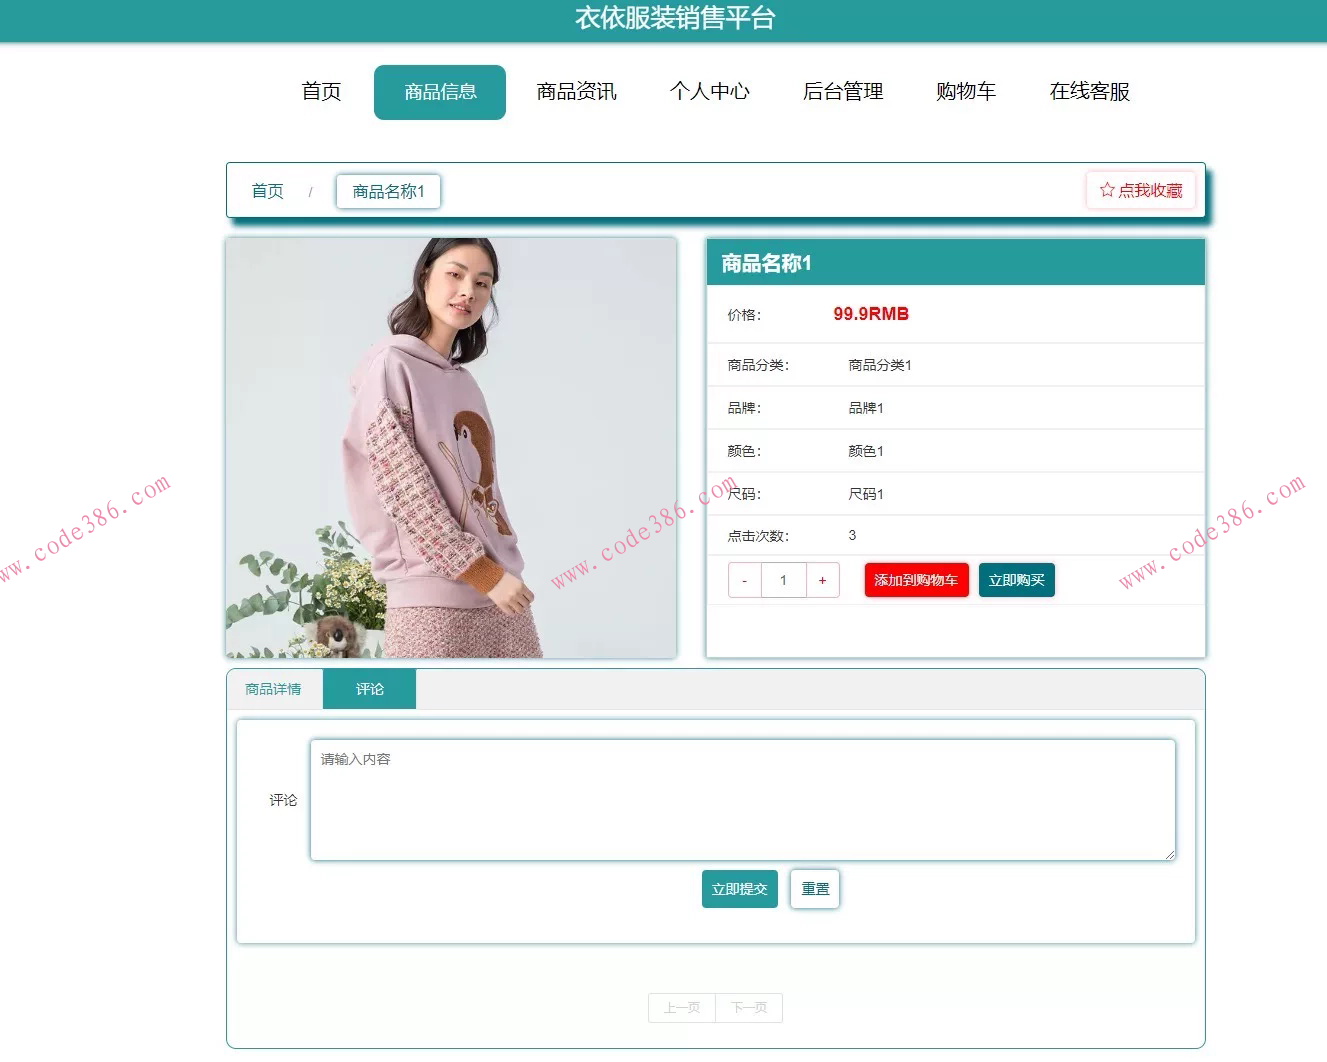
Task: Click 立即提交 to submit the comment
Action: [x=739, y=888]
